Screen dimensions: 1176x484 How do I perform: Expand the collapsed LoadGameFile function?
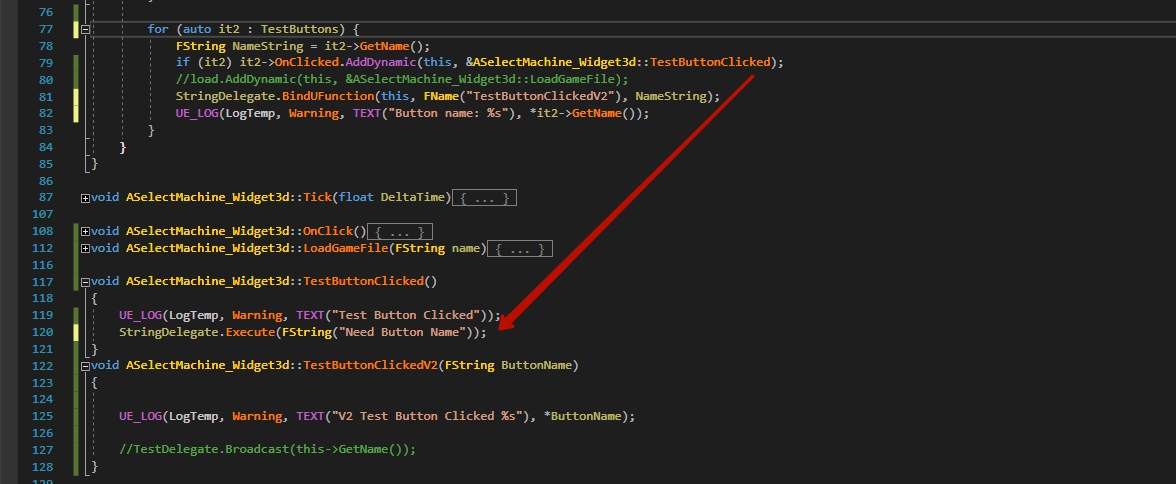(85, 248)
